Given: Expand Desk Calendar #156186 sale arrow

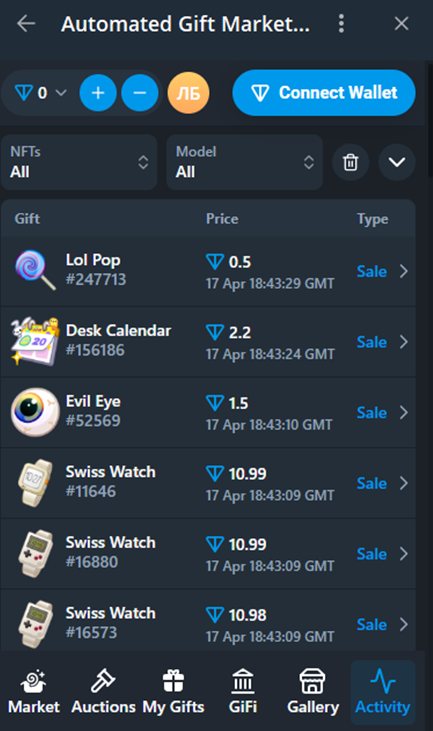Looking at the screenshot, I should (x=404, y=342).
